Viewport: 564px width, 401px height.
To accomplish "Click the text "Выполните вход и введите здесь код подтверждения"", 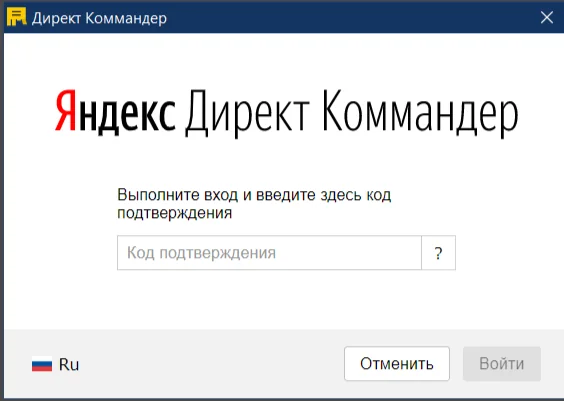I will (254, 204).
